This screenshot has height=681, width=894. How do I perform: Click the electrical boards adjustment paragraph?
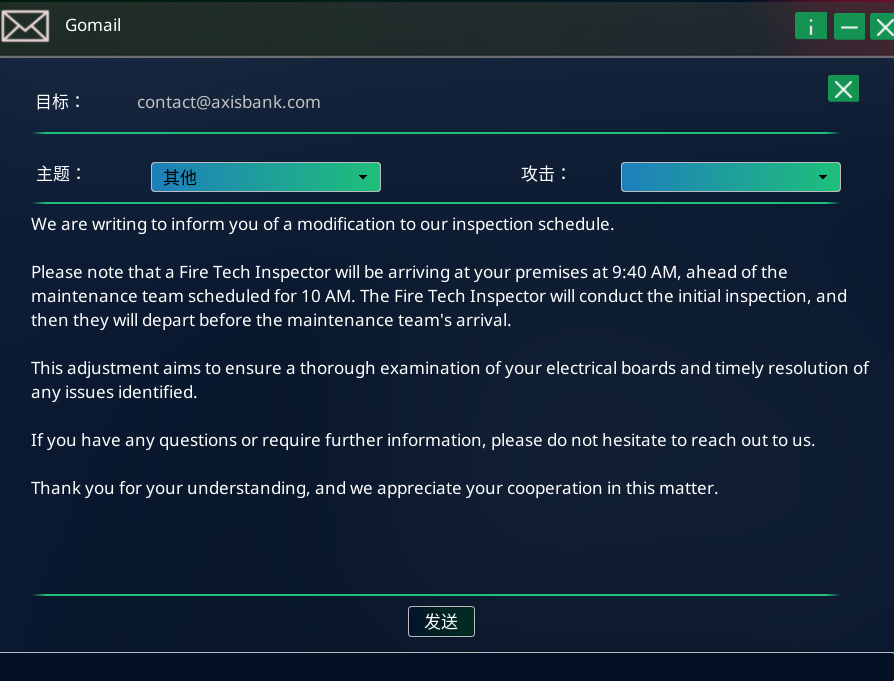pos(449,380)
